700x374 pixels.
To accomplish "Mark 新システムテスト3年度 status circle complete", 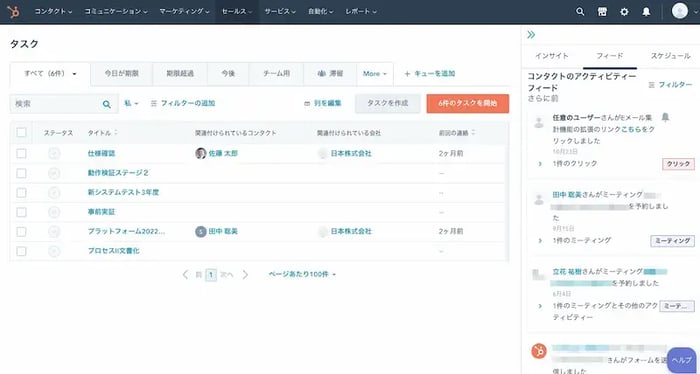I will point(54,192).
